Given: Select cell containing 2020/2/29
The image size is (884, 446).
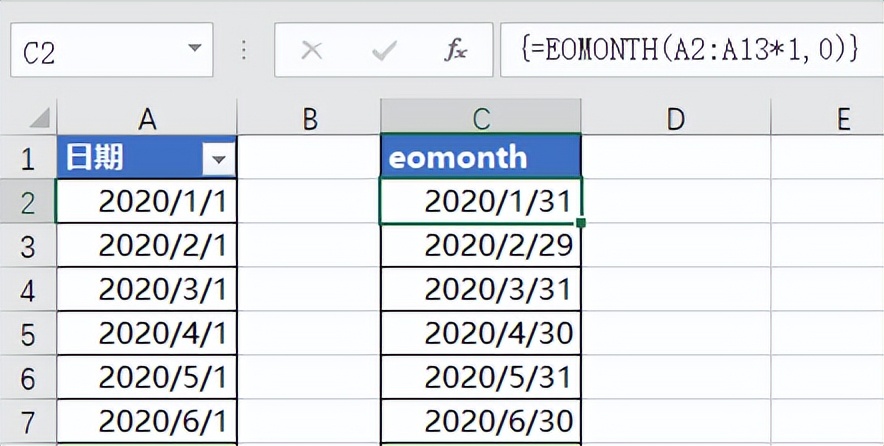Looking at the screenshot, I should (481, 246).
